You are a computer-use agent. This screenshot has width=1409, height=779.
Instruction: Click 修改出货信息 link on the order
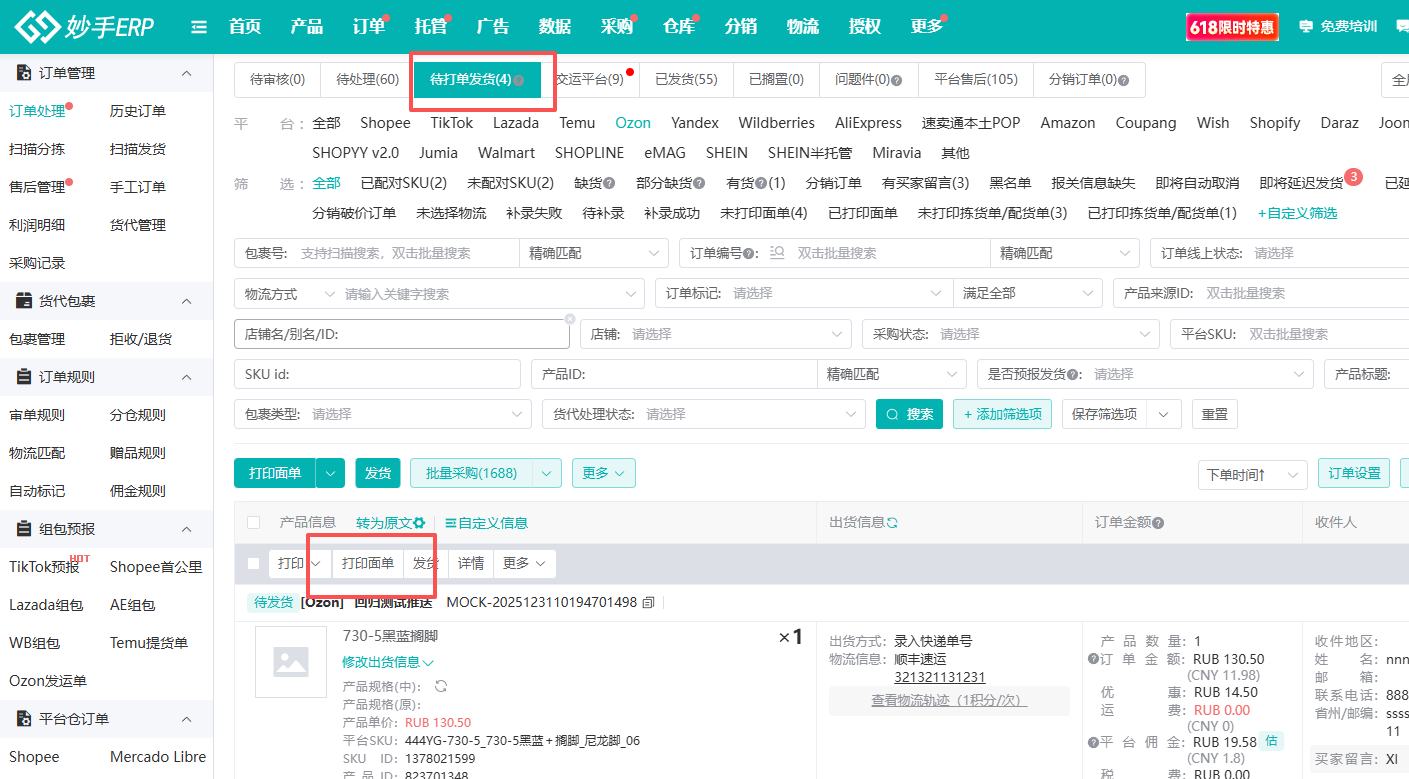click(388, 662)
